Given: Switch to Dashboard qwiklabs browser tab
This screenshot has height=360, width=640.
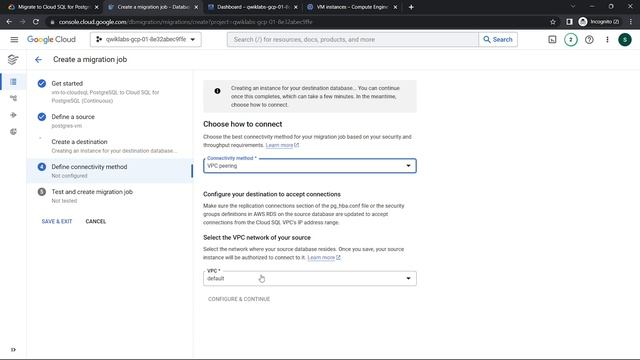Looking at the screenshot, I should click(252, 7).
